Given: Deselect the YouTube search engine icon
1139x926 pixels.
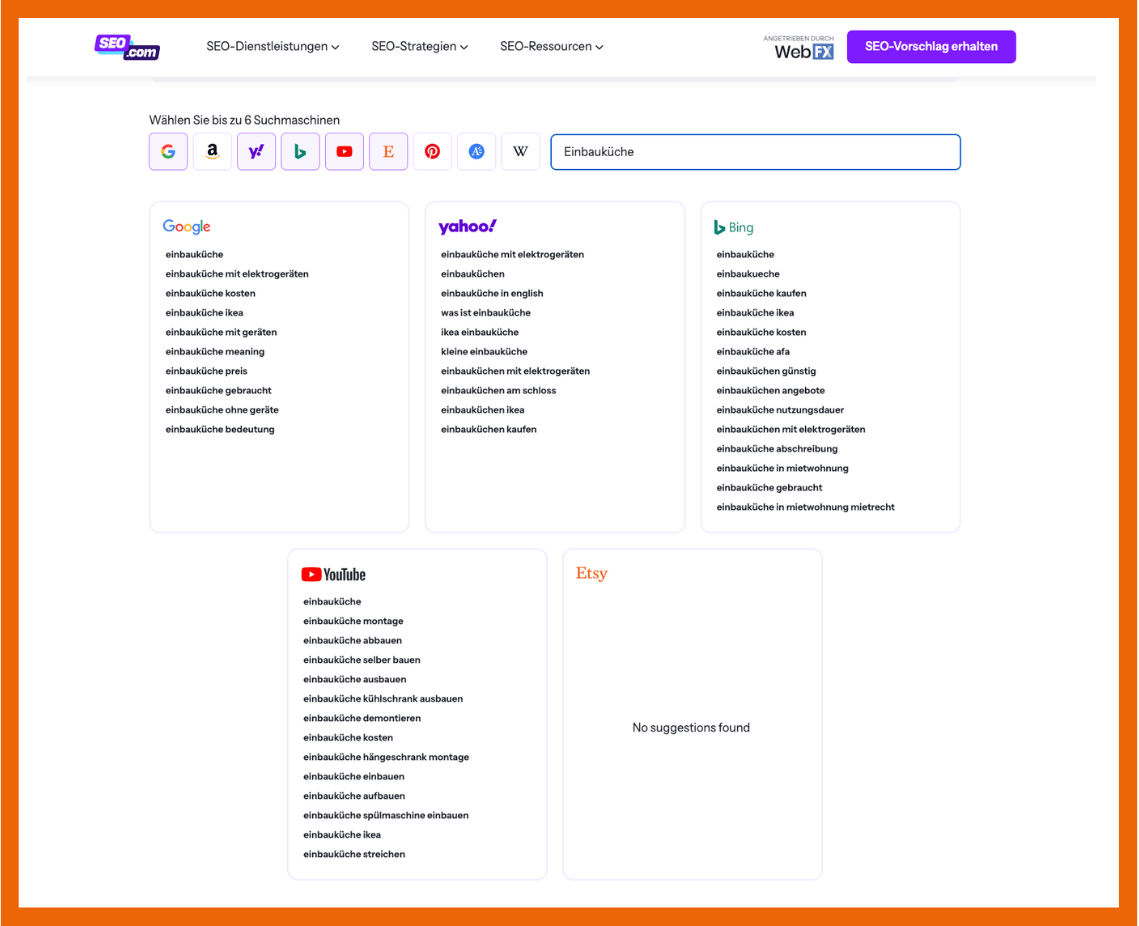Looking at the screenshot, I should (344, 152).
